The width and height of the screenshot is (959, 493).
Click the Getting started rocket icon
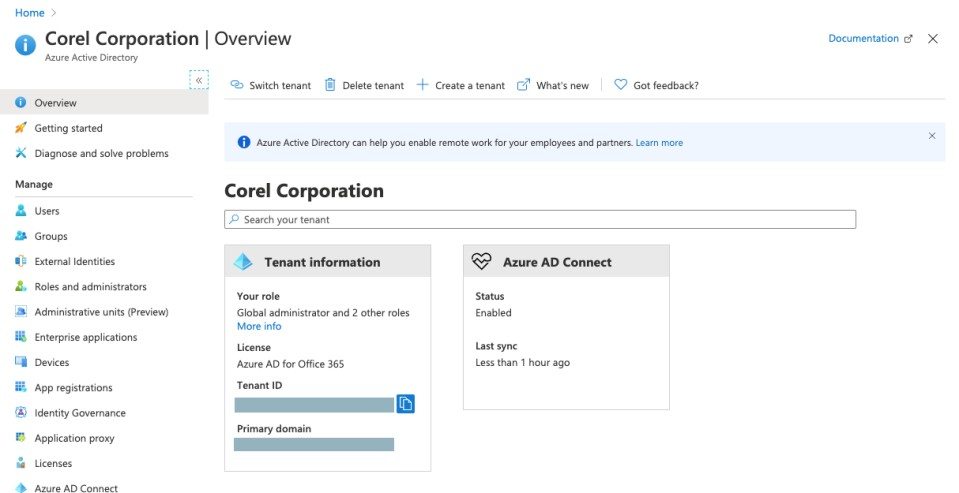[x=21, y=128]
